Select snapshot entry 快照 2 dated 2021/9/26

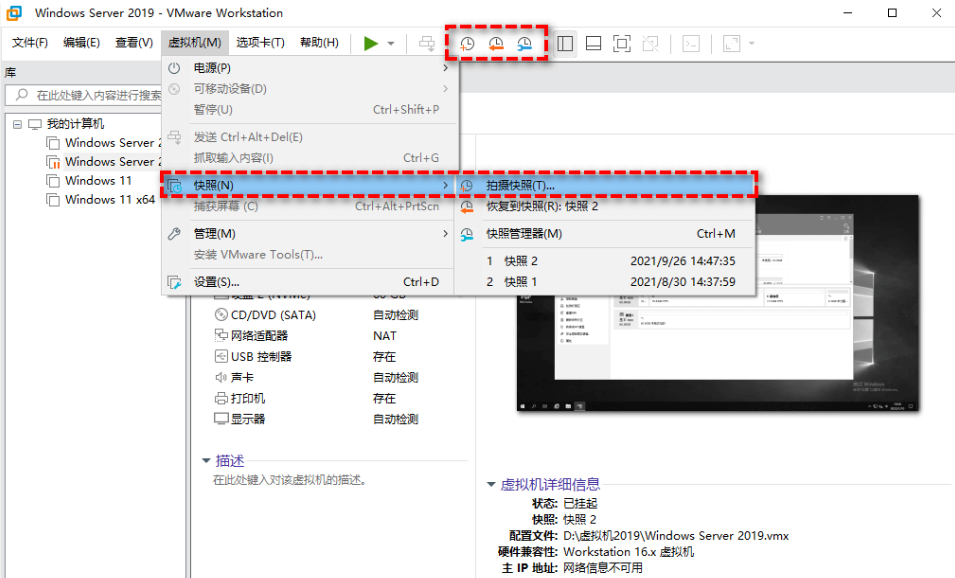pyautogui.click(x=605, y=261)
